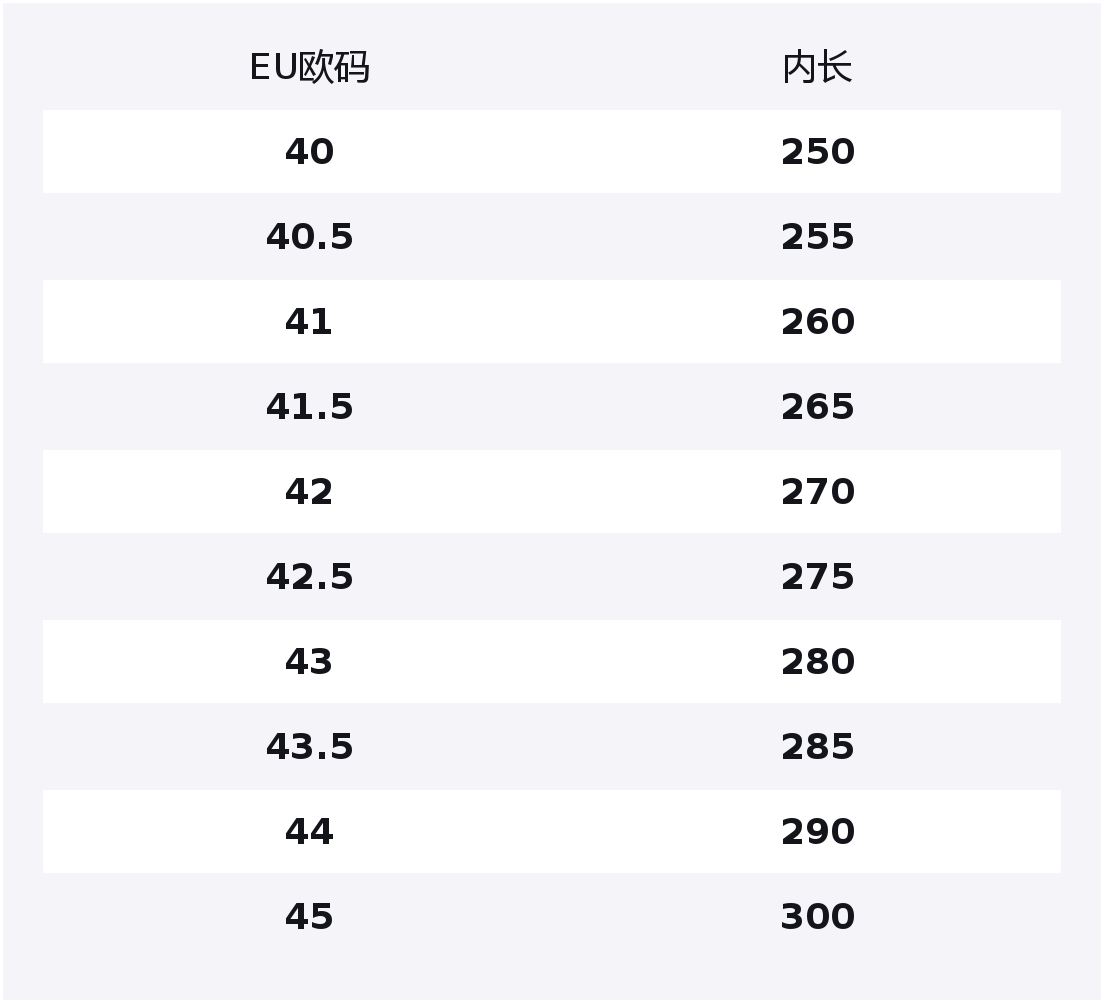This screenshot has width=1104, height=1003.
Task: Select EU size 42 cell
Action: [x=309, y=491]
